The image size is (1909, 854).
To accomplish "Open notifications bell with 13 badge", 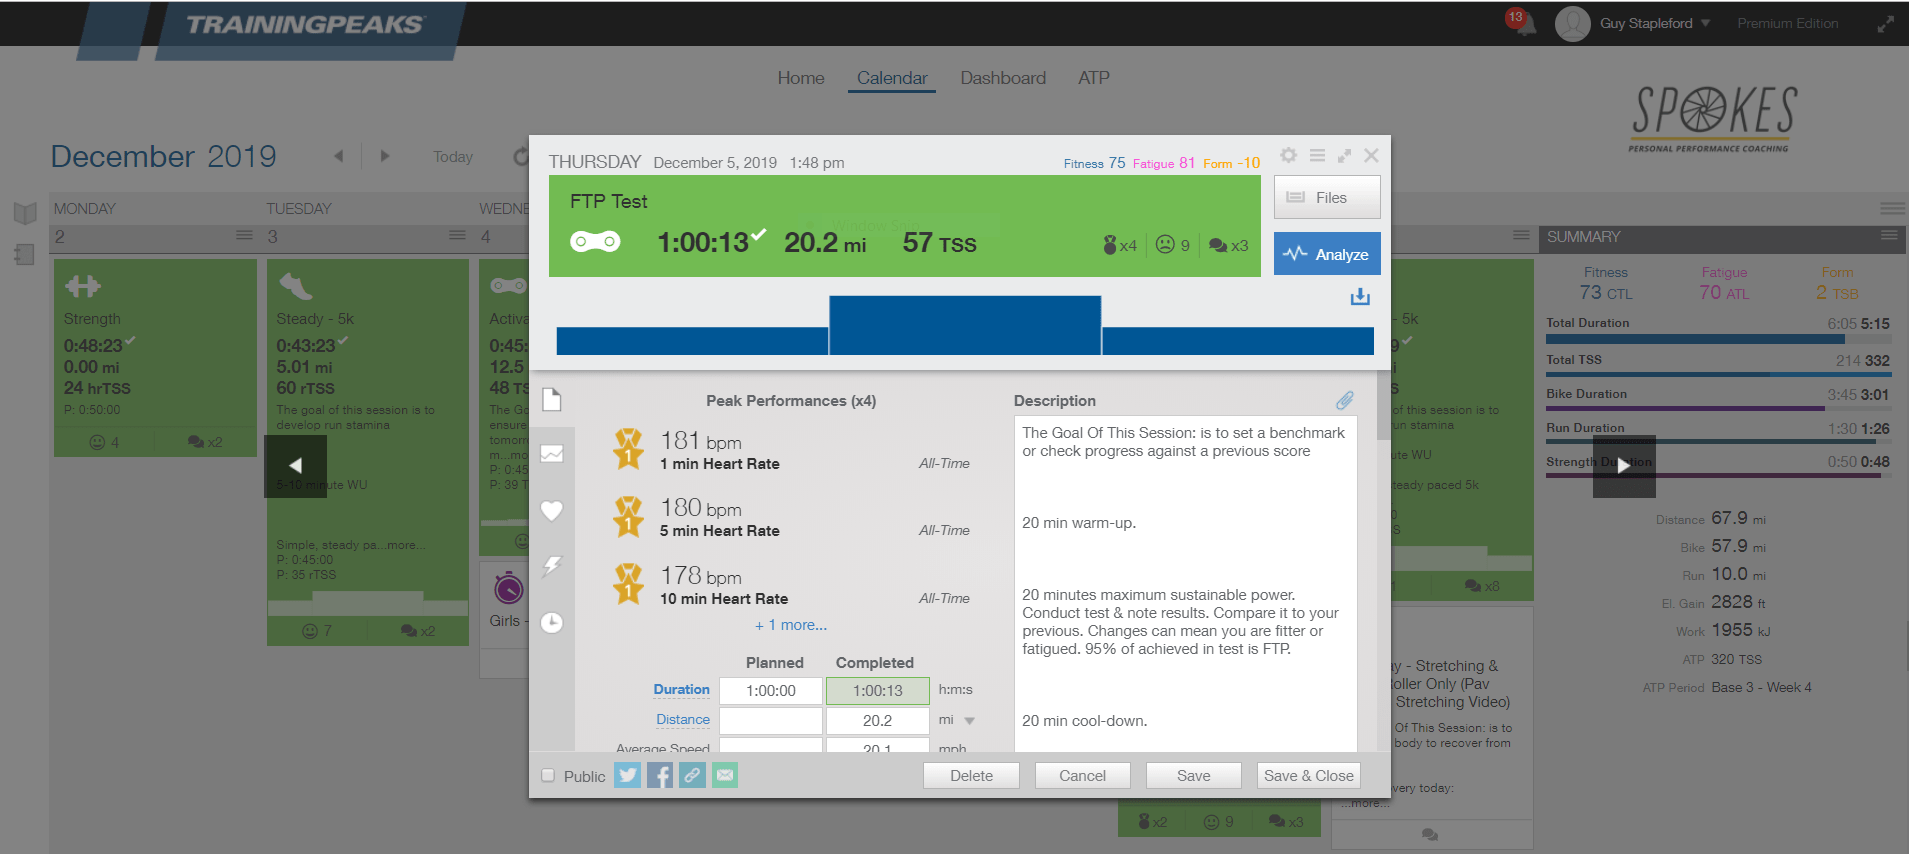I will 1522,23.
